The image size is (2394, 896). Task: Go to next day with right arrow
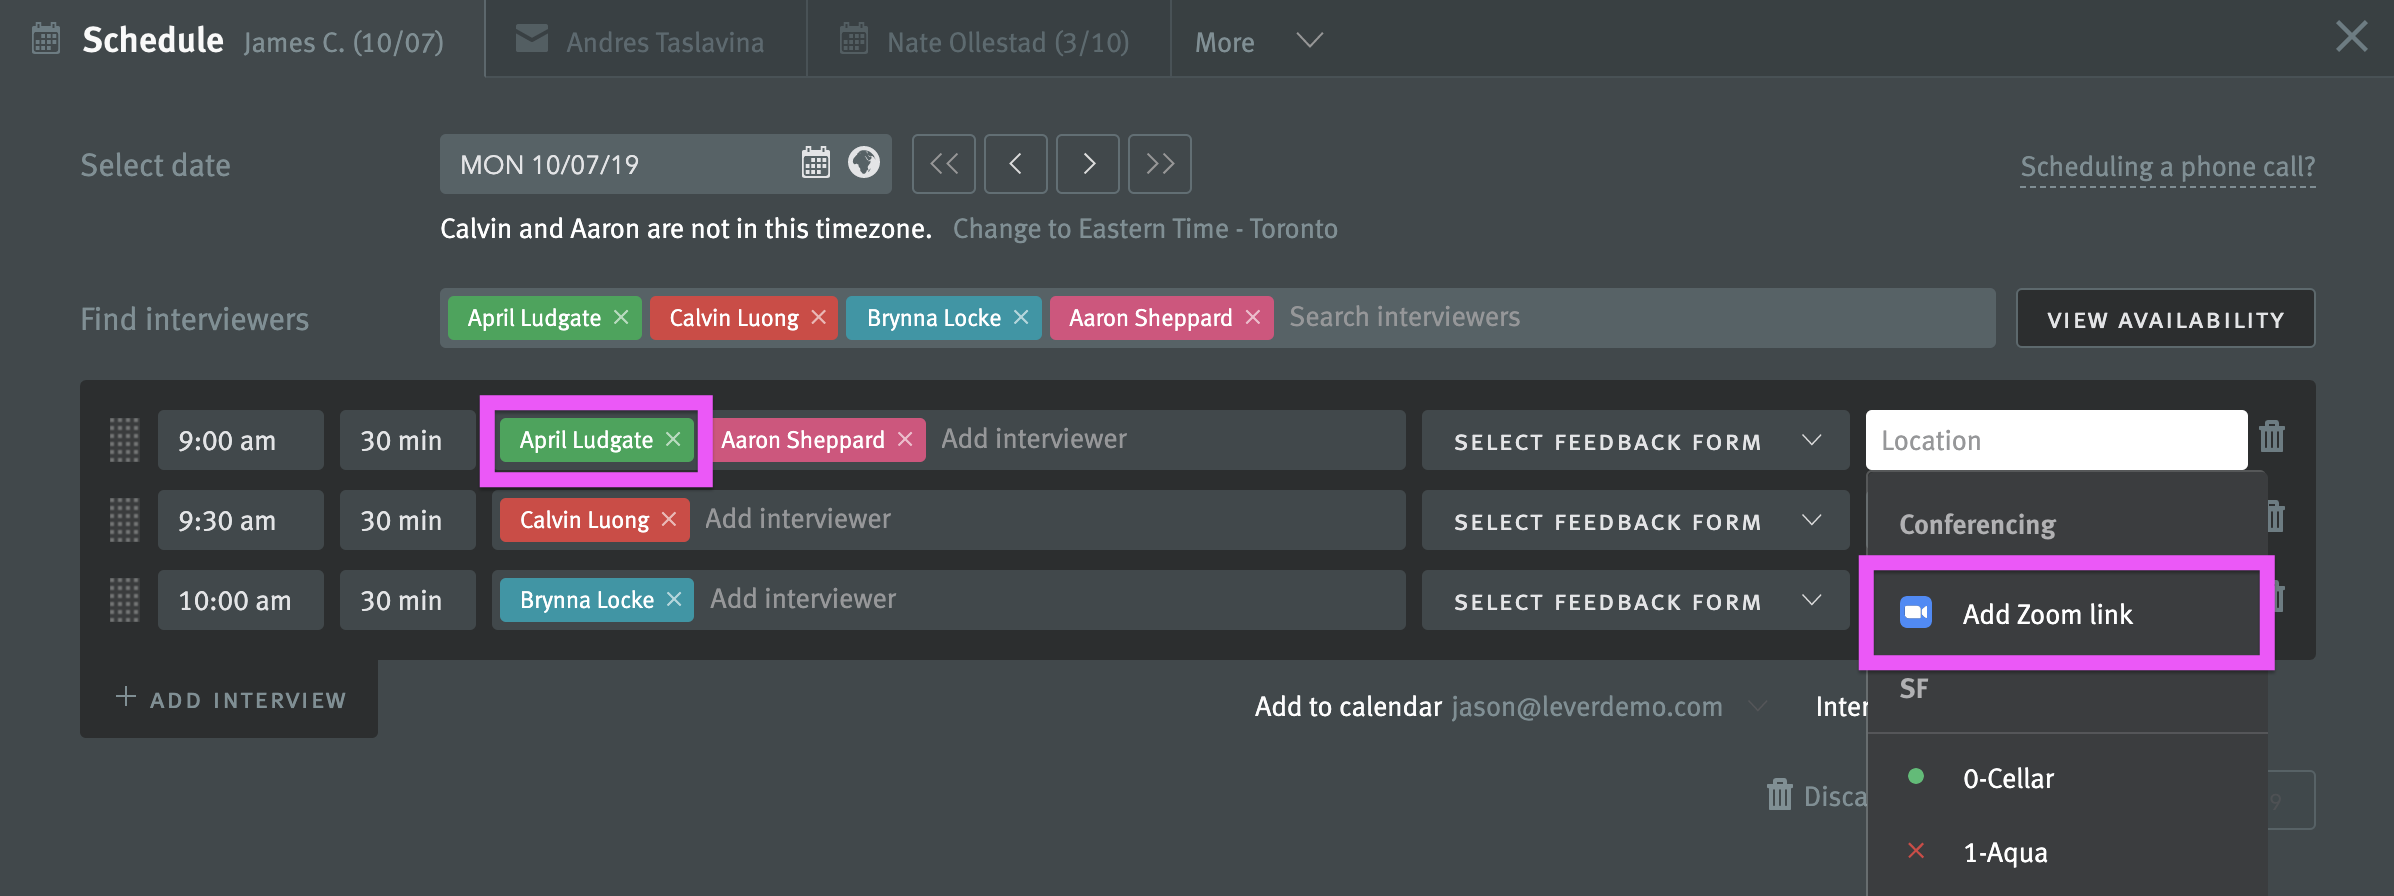1088,164
